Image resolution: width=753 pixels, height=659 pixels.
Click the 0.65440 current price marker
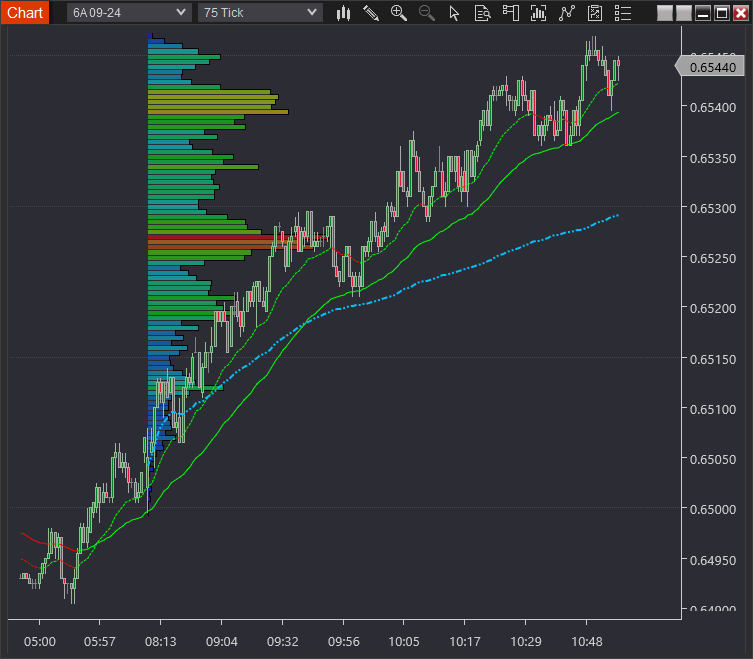pyautogui.click(x=712, y=67)
